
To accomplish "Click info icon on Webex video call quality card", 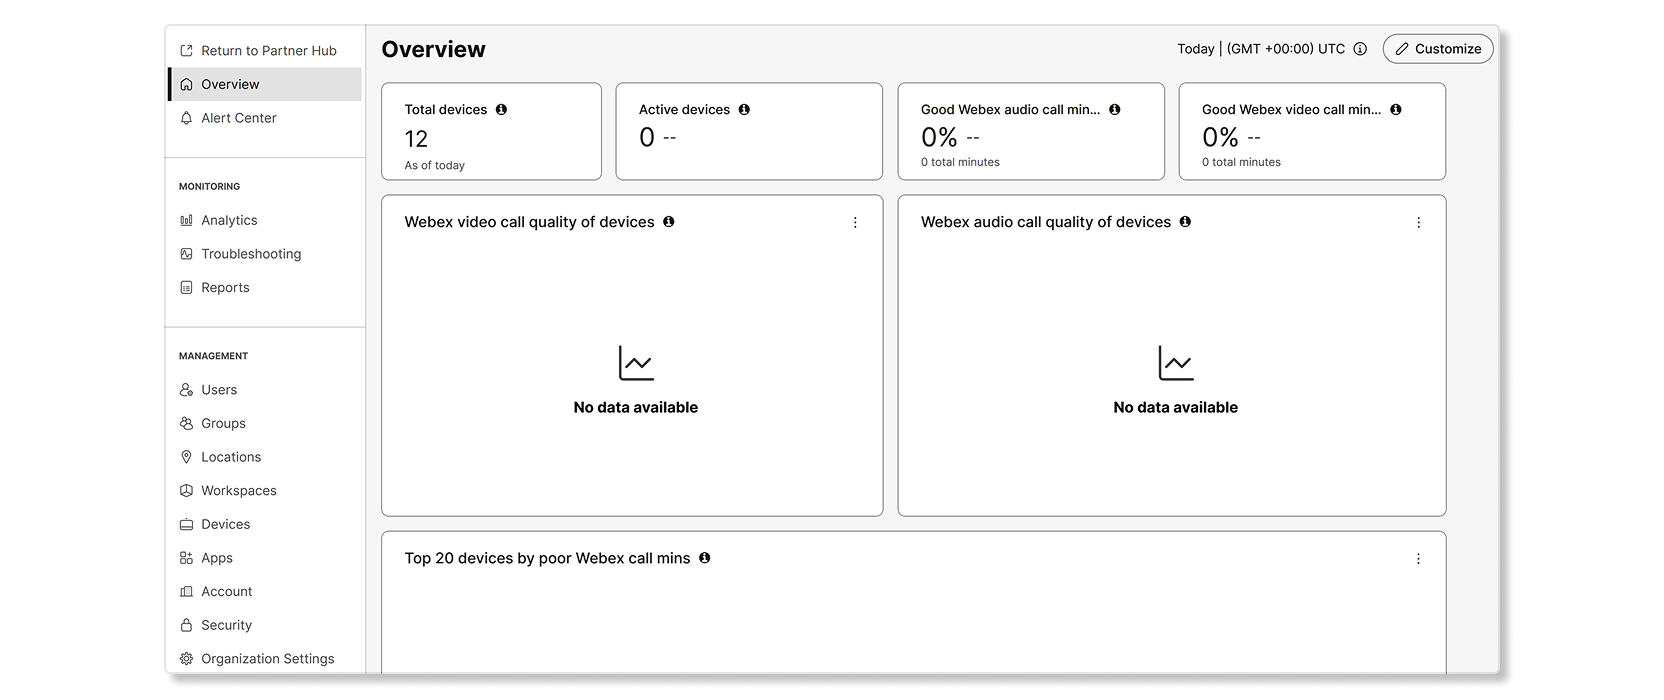I will click(x=669, y=222).
